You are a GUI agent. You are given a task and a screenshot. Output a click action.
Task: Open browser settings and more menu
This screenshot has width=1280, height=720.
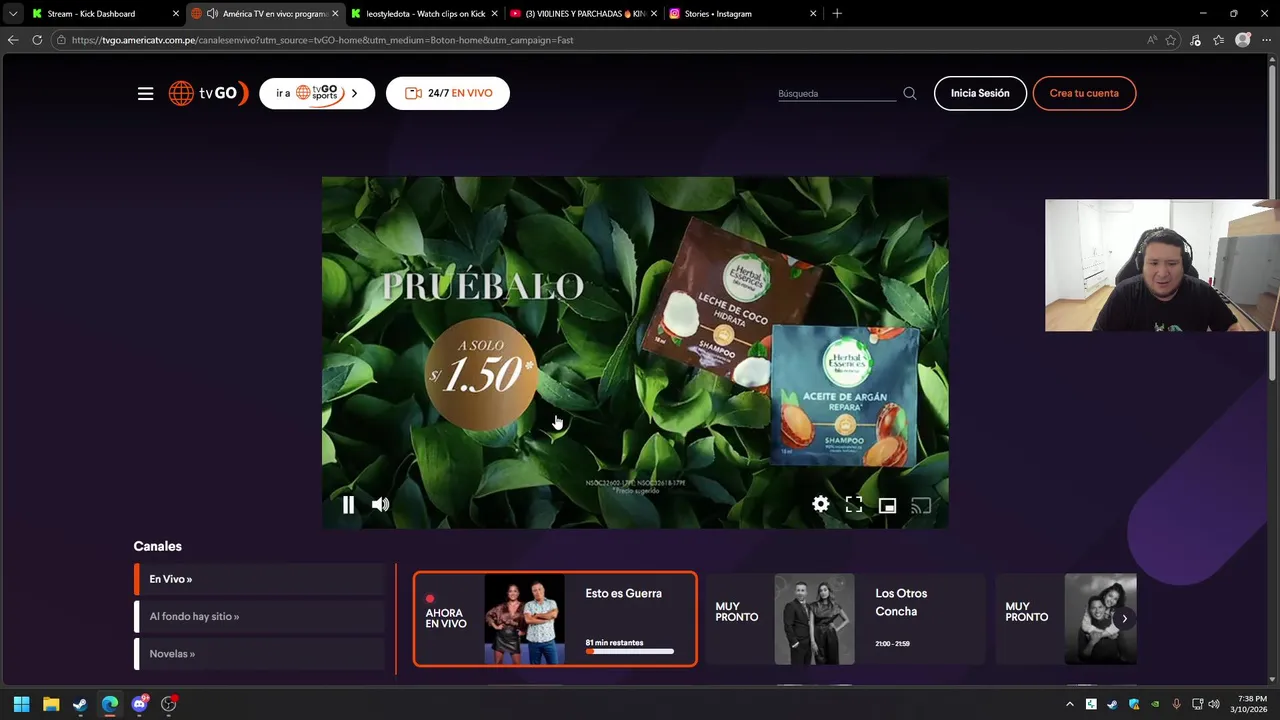click(1266, 40)
